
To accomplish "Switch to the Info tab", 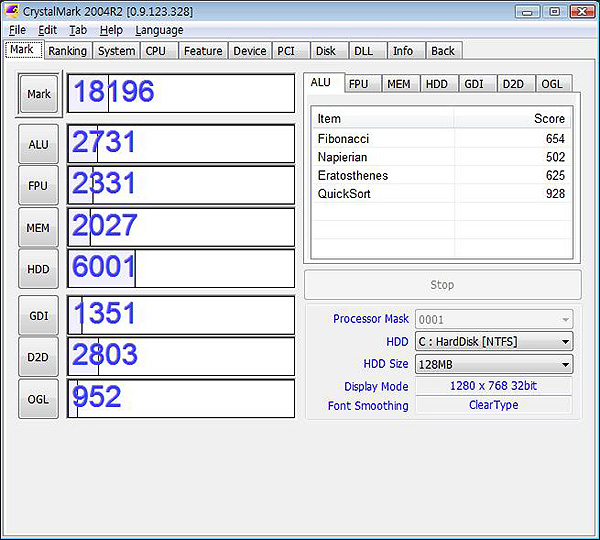I will pos(406,51).
